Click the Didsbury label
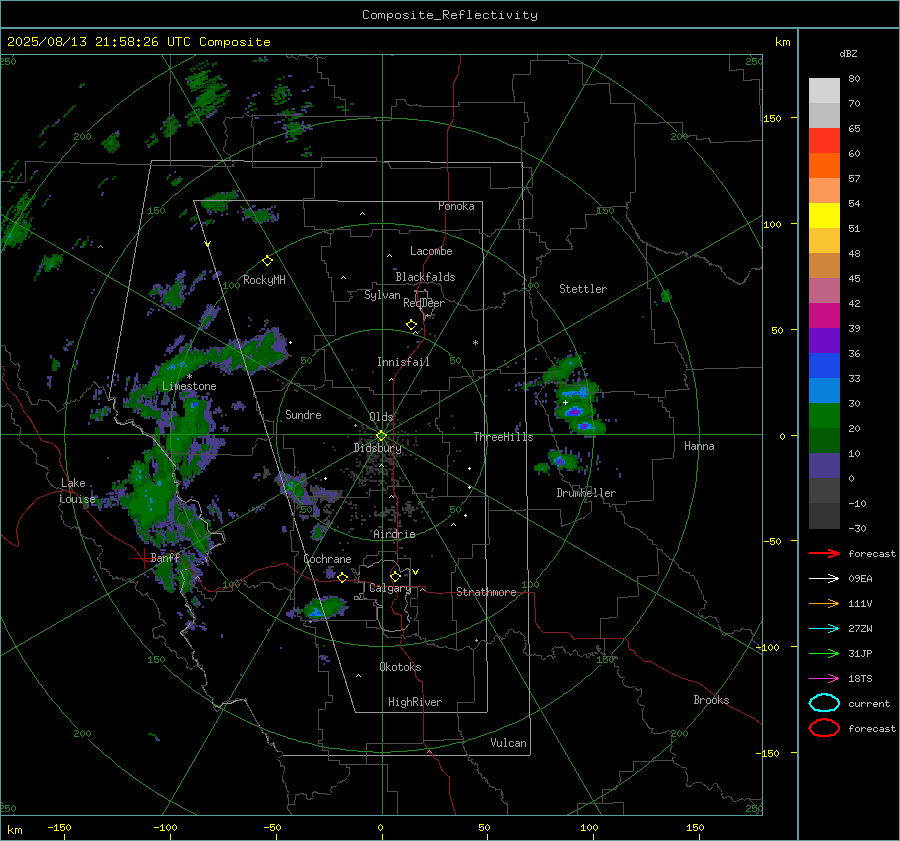 [377, 448]
